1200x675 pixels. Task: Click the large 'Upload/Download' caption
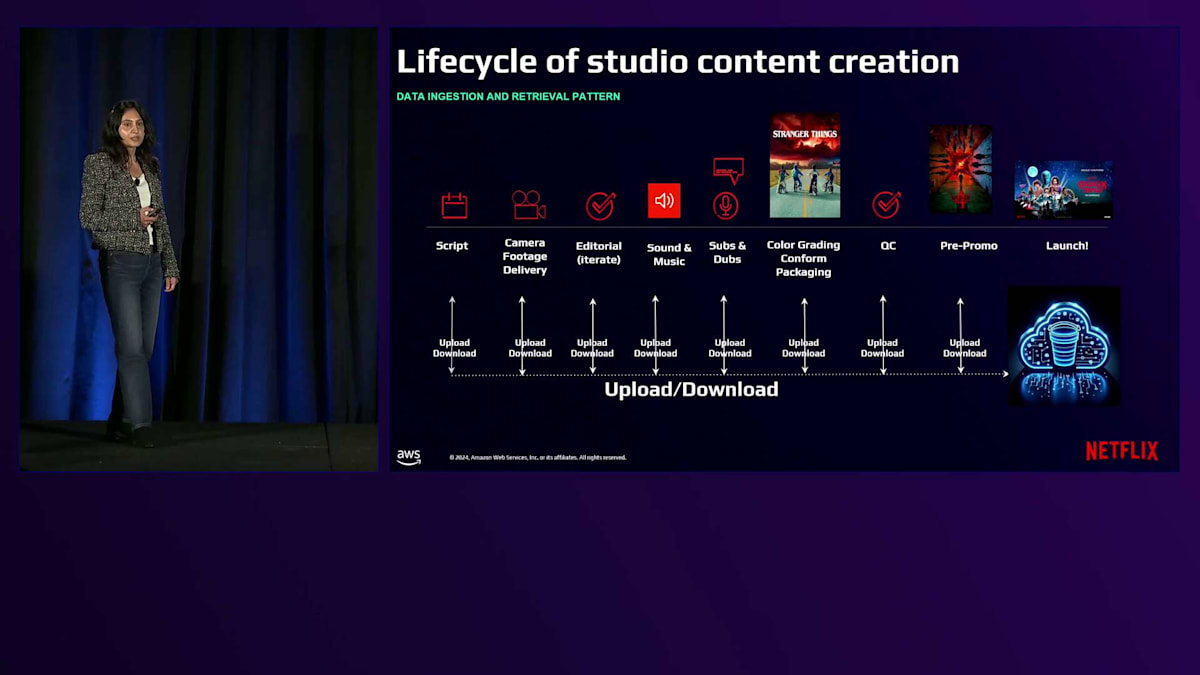coord(691,390)
